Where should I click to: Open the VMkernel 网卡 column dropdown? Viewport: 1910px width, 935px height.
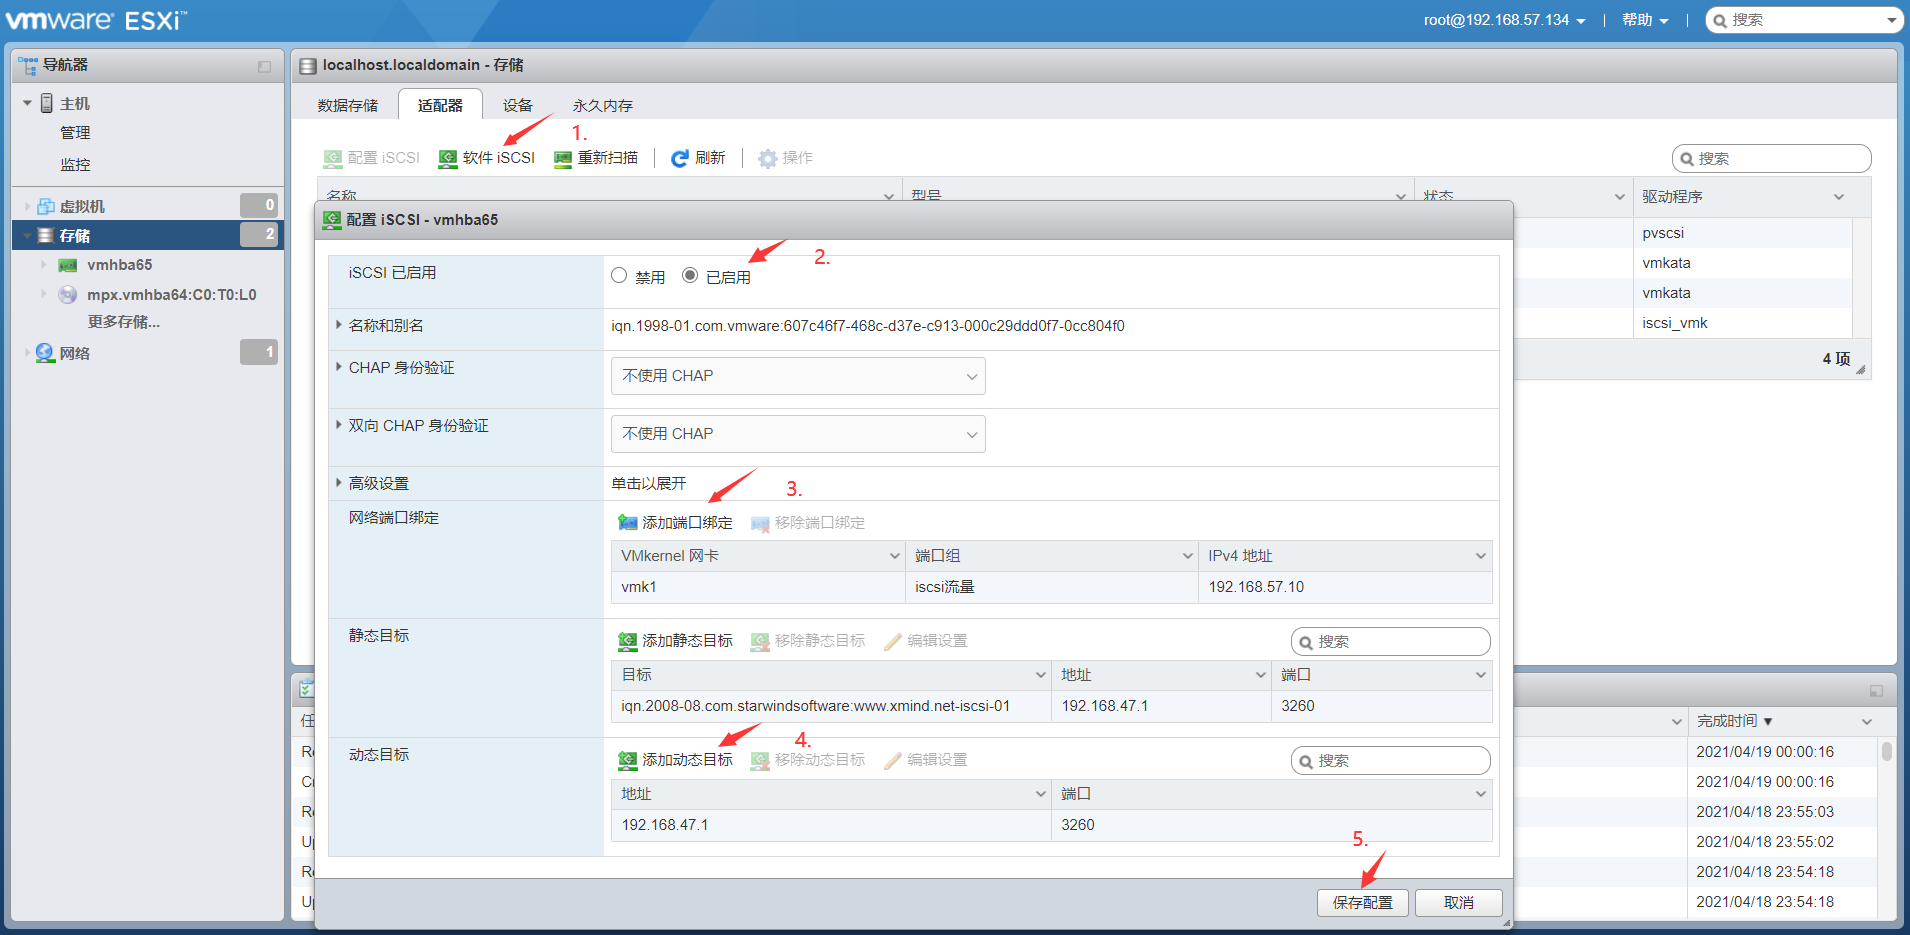point(894,555)
